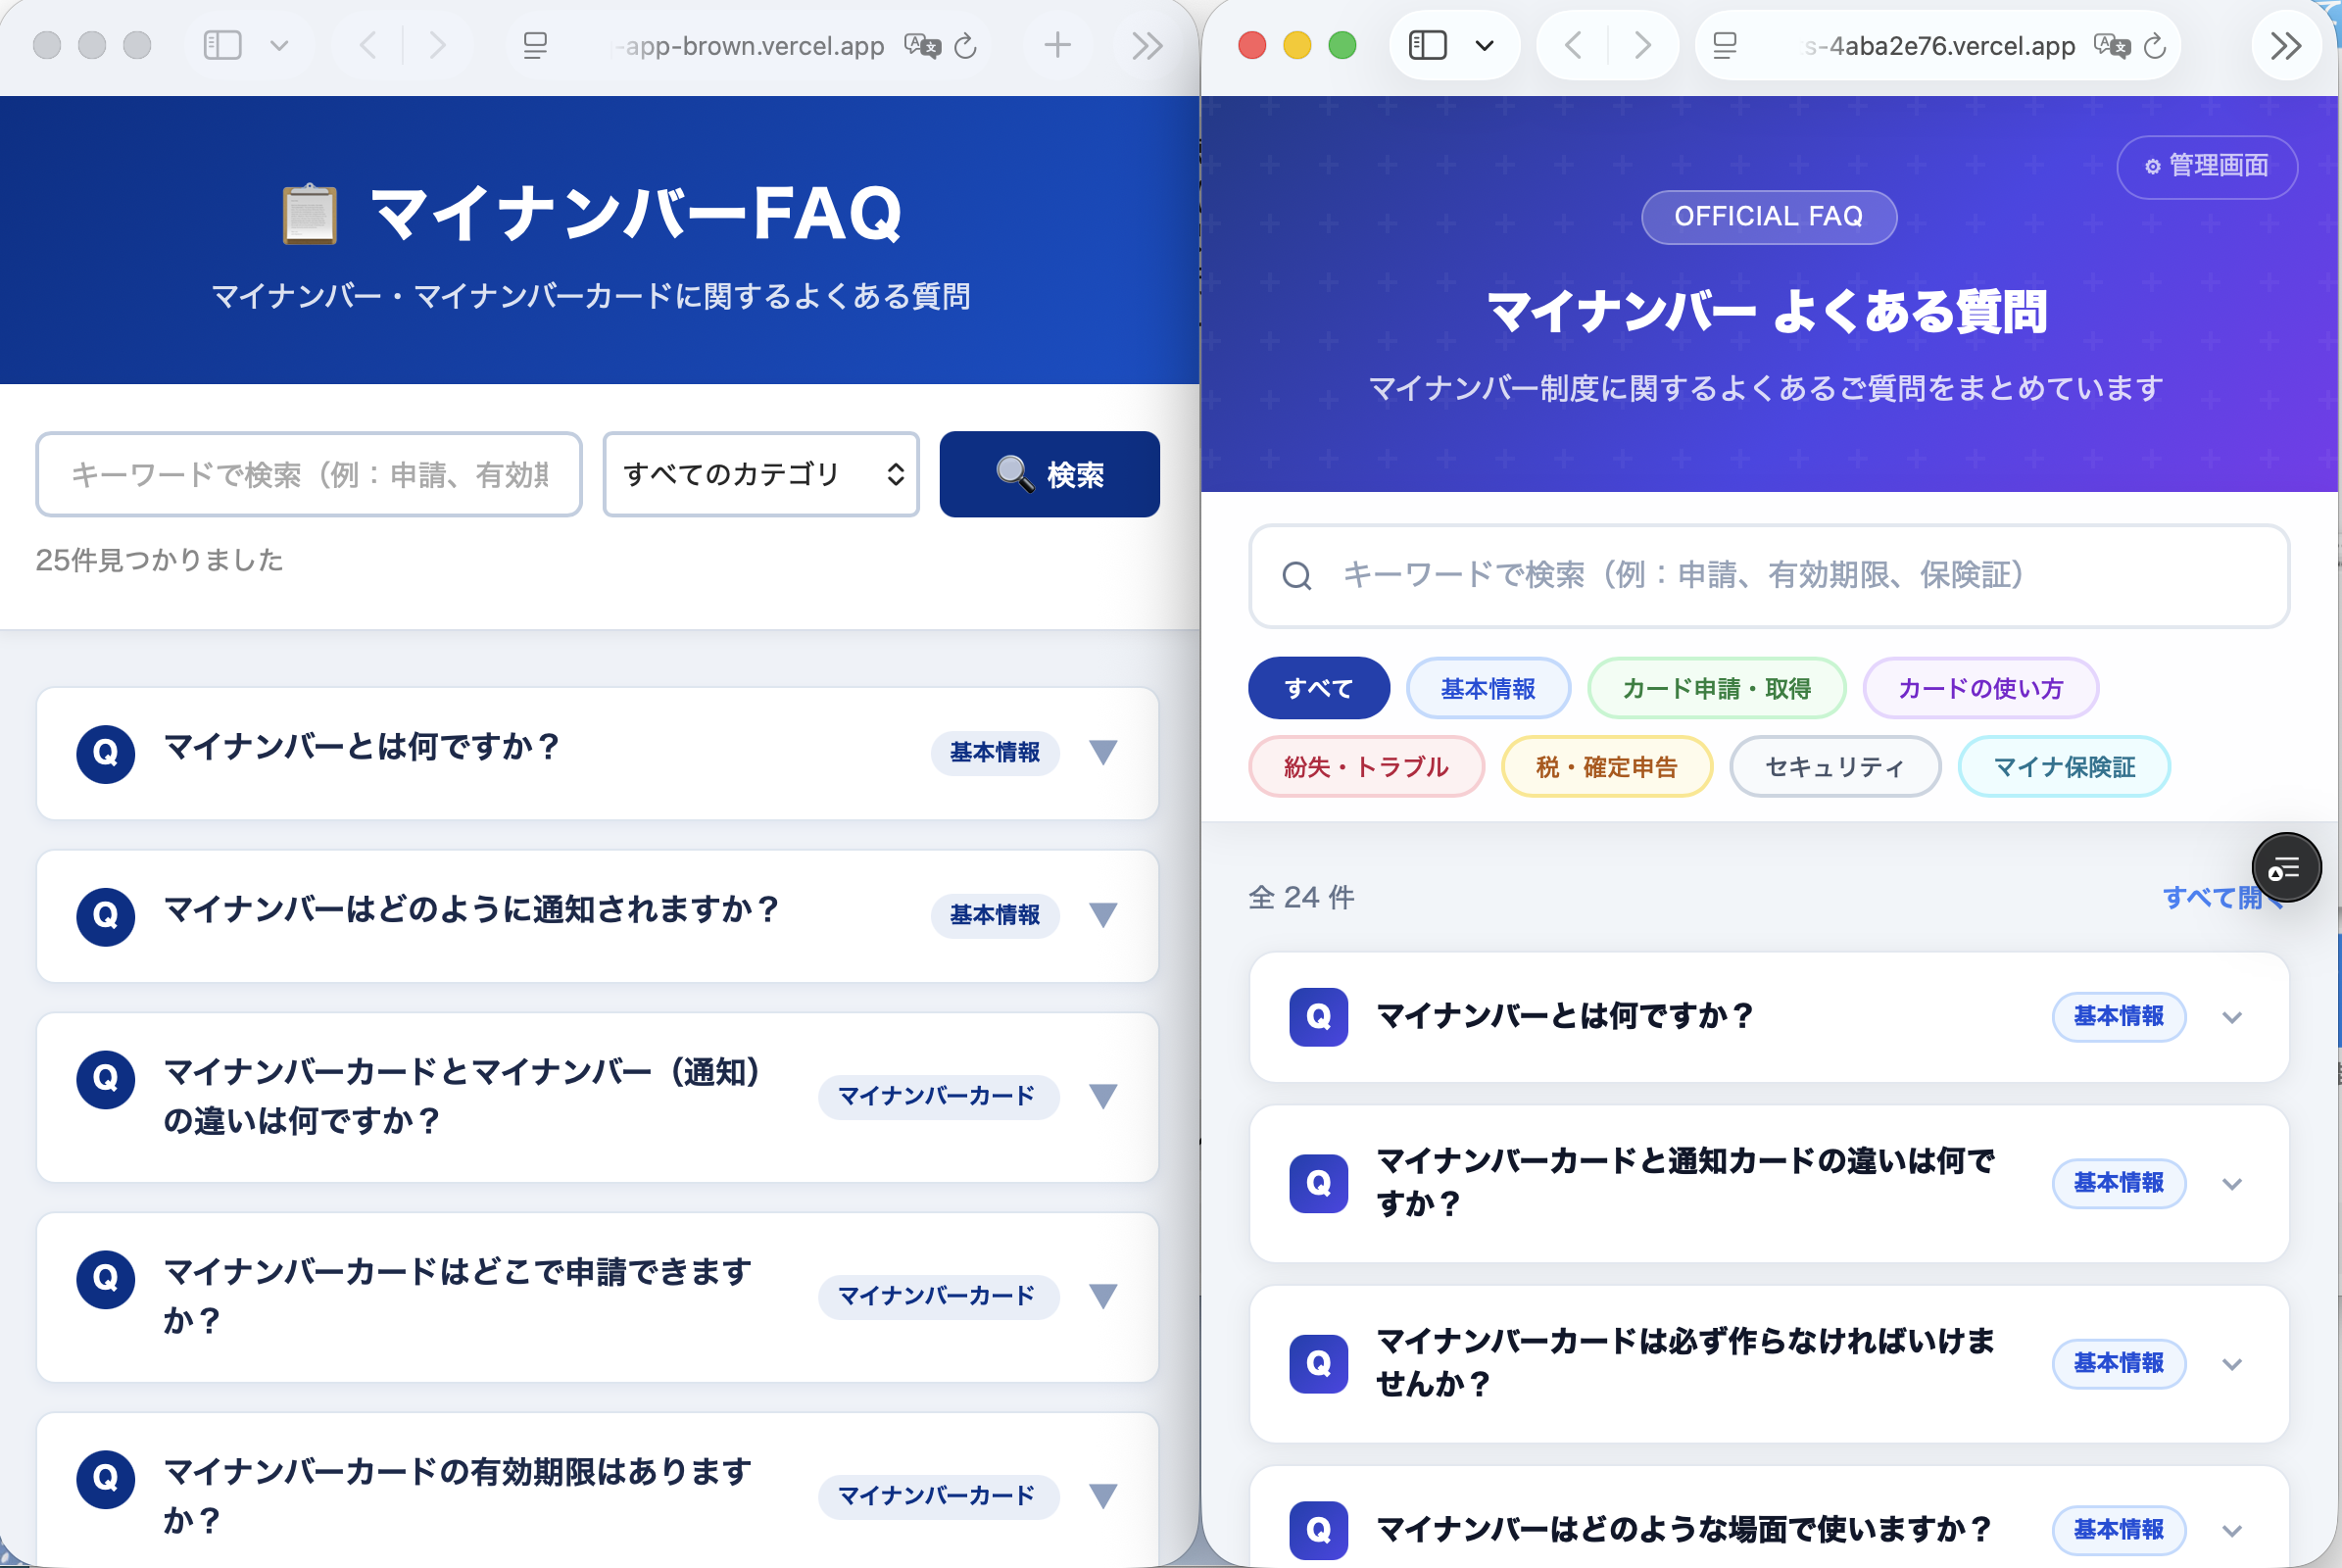Click the back navigation arrow in the right window
This screenshot has width=2342, height=1568.
[x=1574, y=45]
